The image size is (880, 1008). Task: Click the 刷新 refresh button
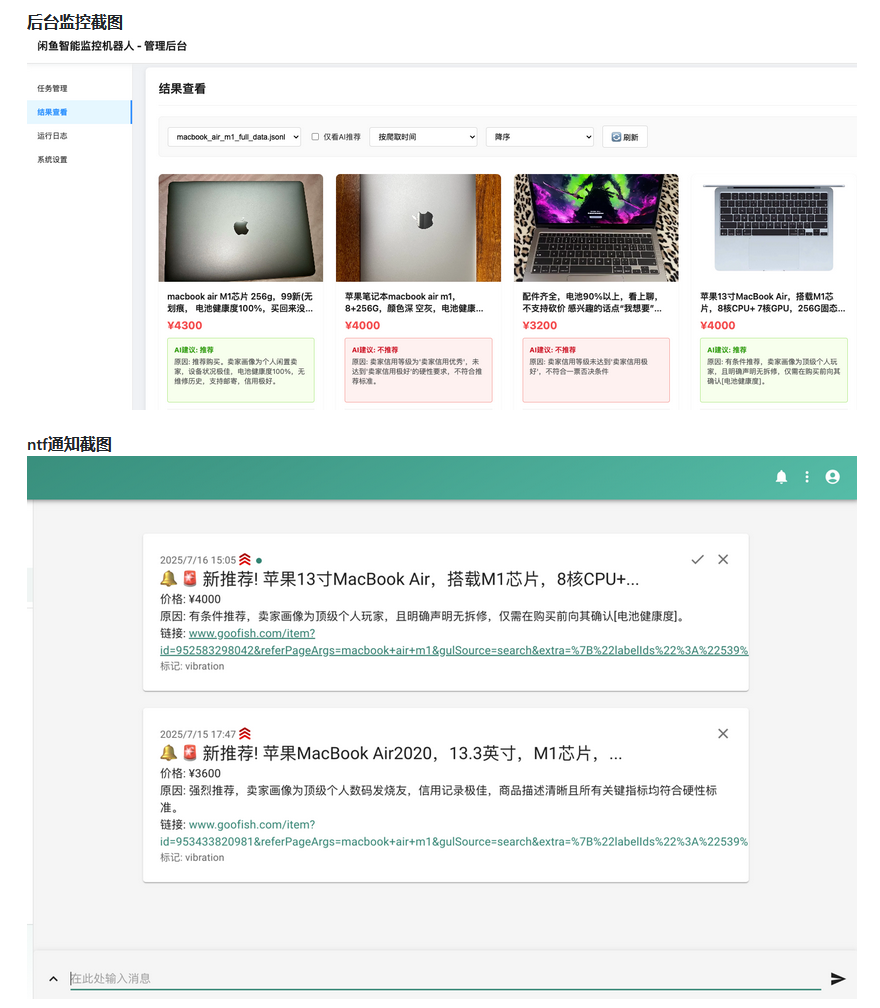624,137
